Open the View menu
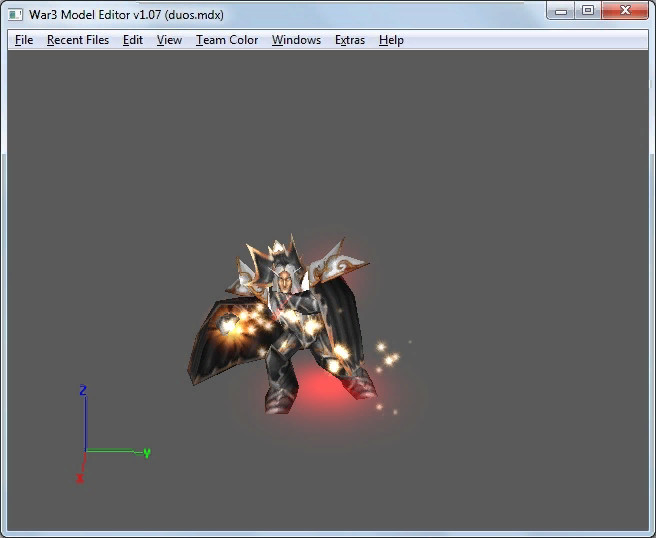The width and height of the screenshot is (656, 538). click(x=169, y=40)
